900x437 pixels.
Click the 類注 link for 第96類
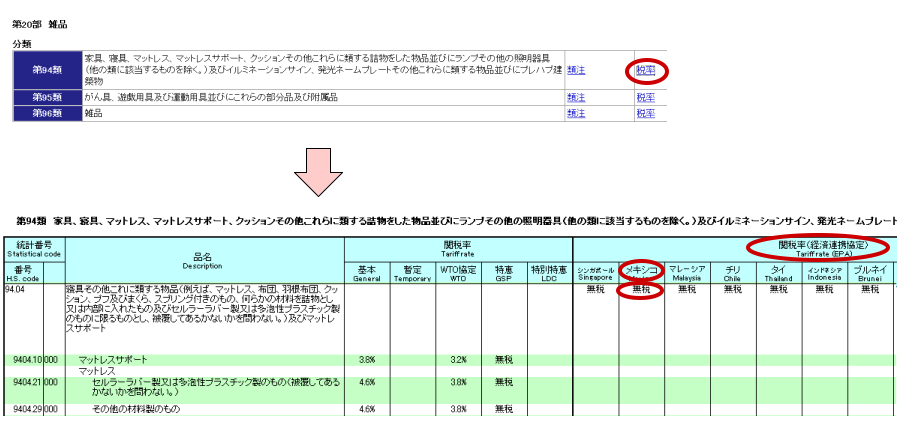point(576,113)
